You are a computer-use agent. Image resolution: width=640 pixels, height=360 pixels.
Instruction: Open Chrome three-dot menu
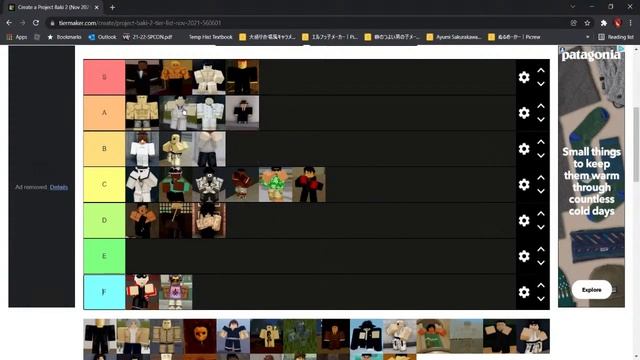click(631, 23)
